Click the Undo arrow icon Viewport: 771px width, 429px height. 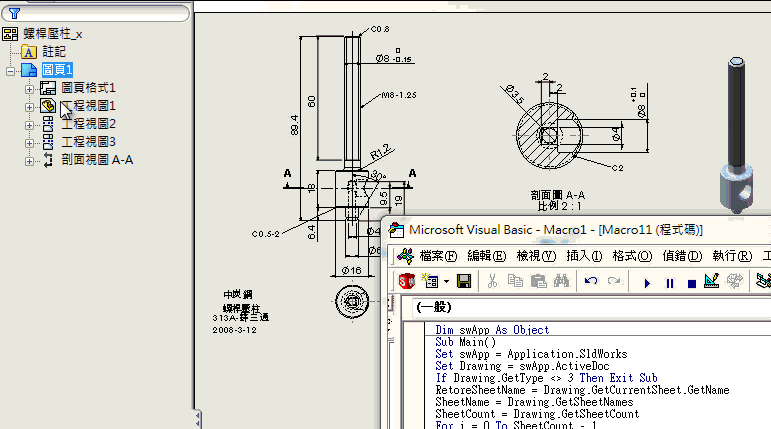pyautogui.click(x=591, y=281)
